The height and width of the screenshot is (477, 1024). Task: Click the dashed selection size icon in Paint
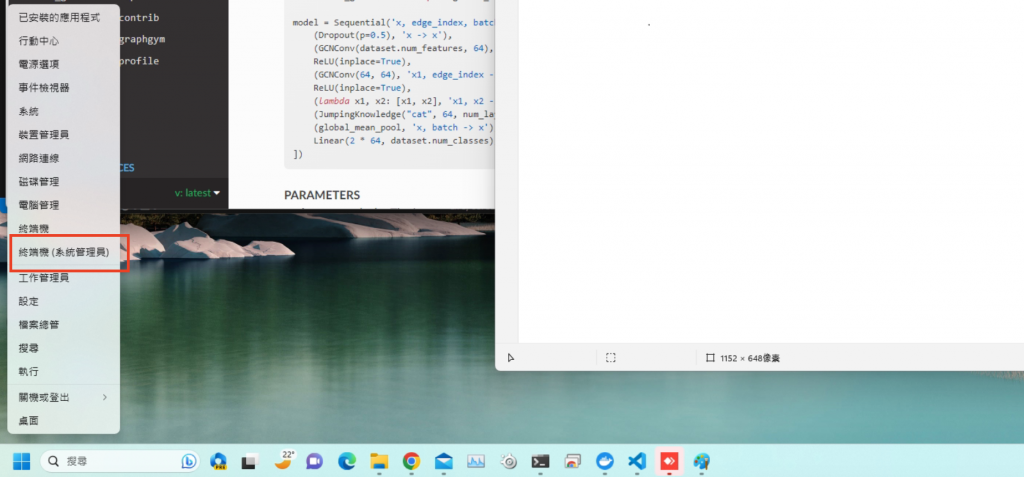coord(611,358)
